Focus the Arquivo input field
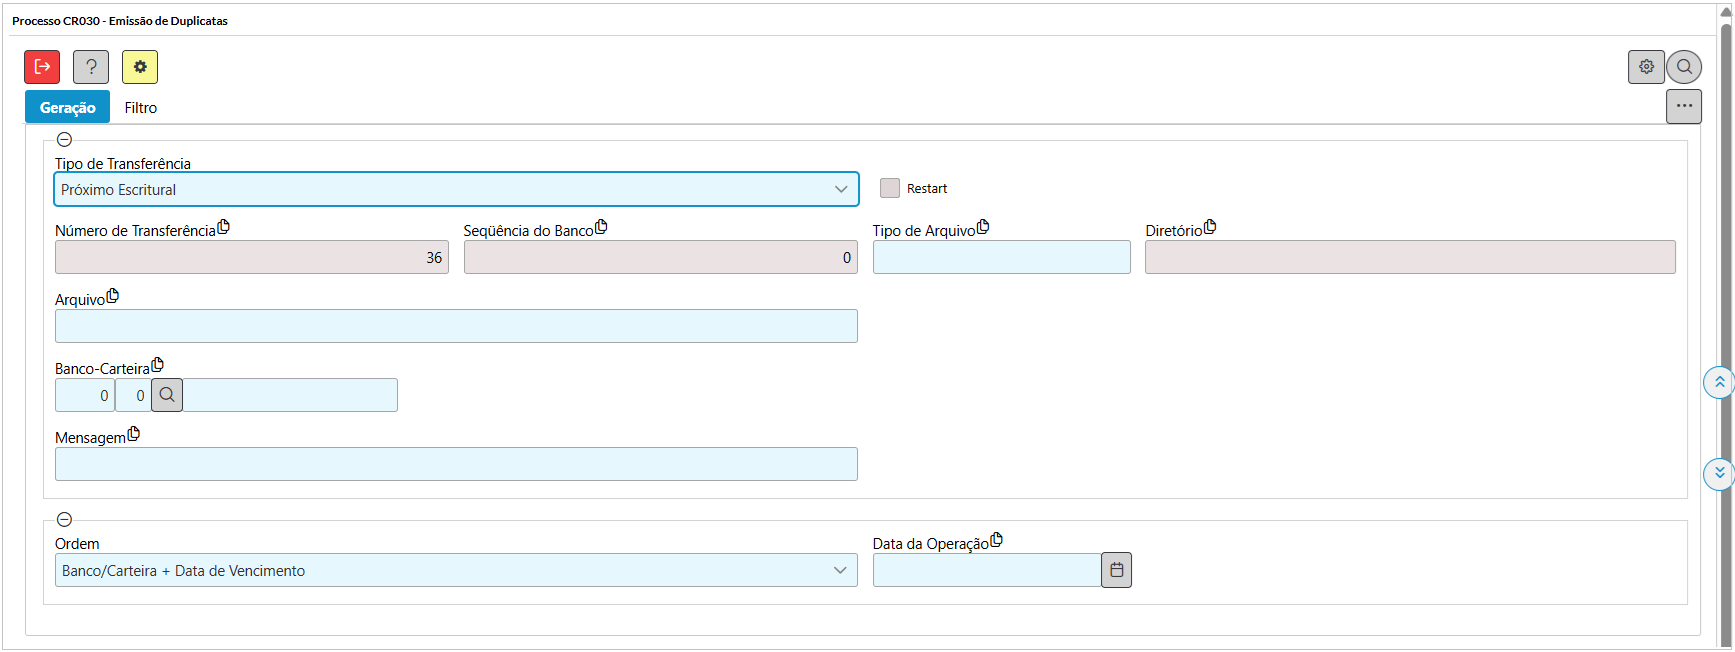The width and height of the screenshot is (1735, 652). click(x=456, y=326)
